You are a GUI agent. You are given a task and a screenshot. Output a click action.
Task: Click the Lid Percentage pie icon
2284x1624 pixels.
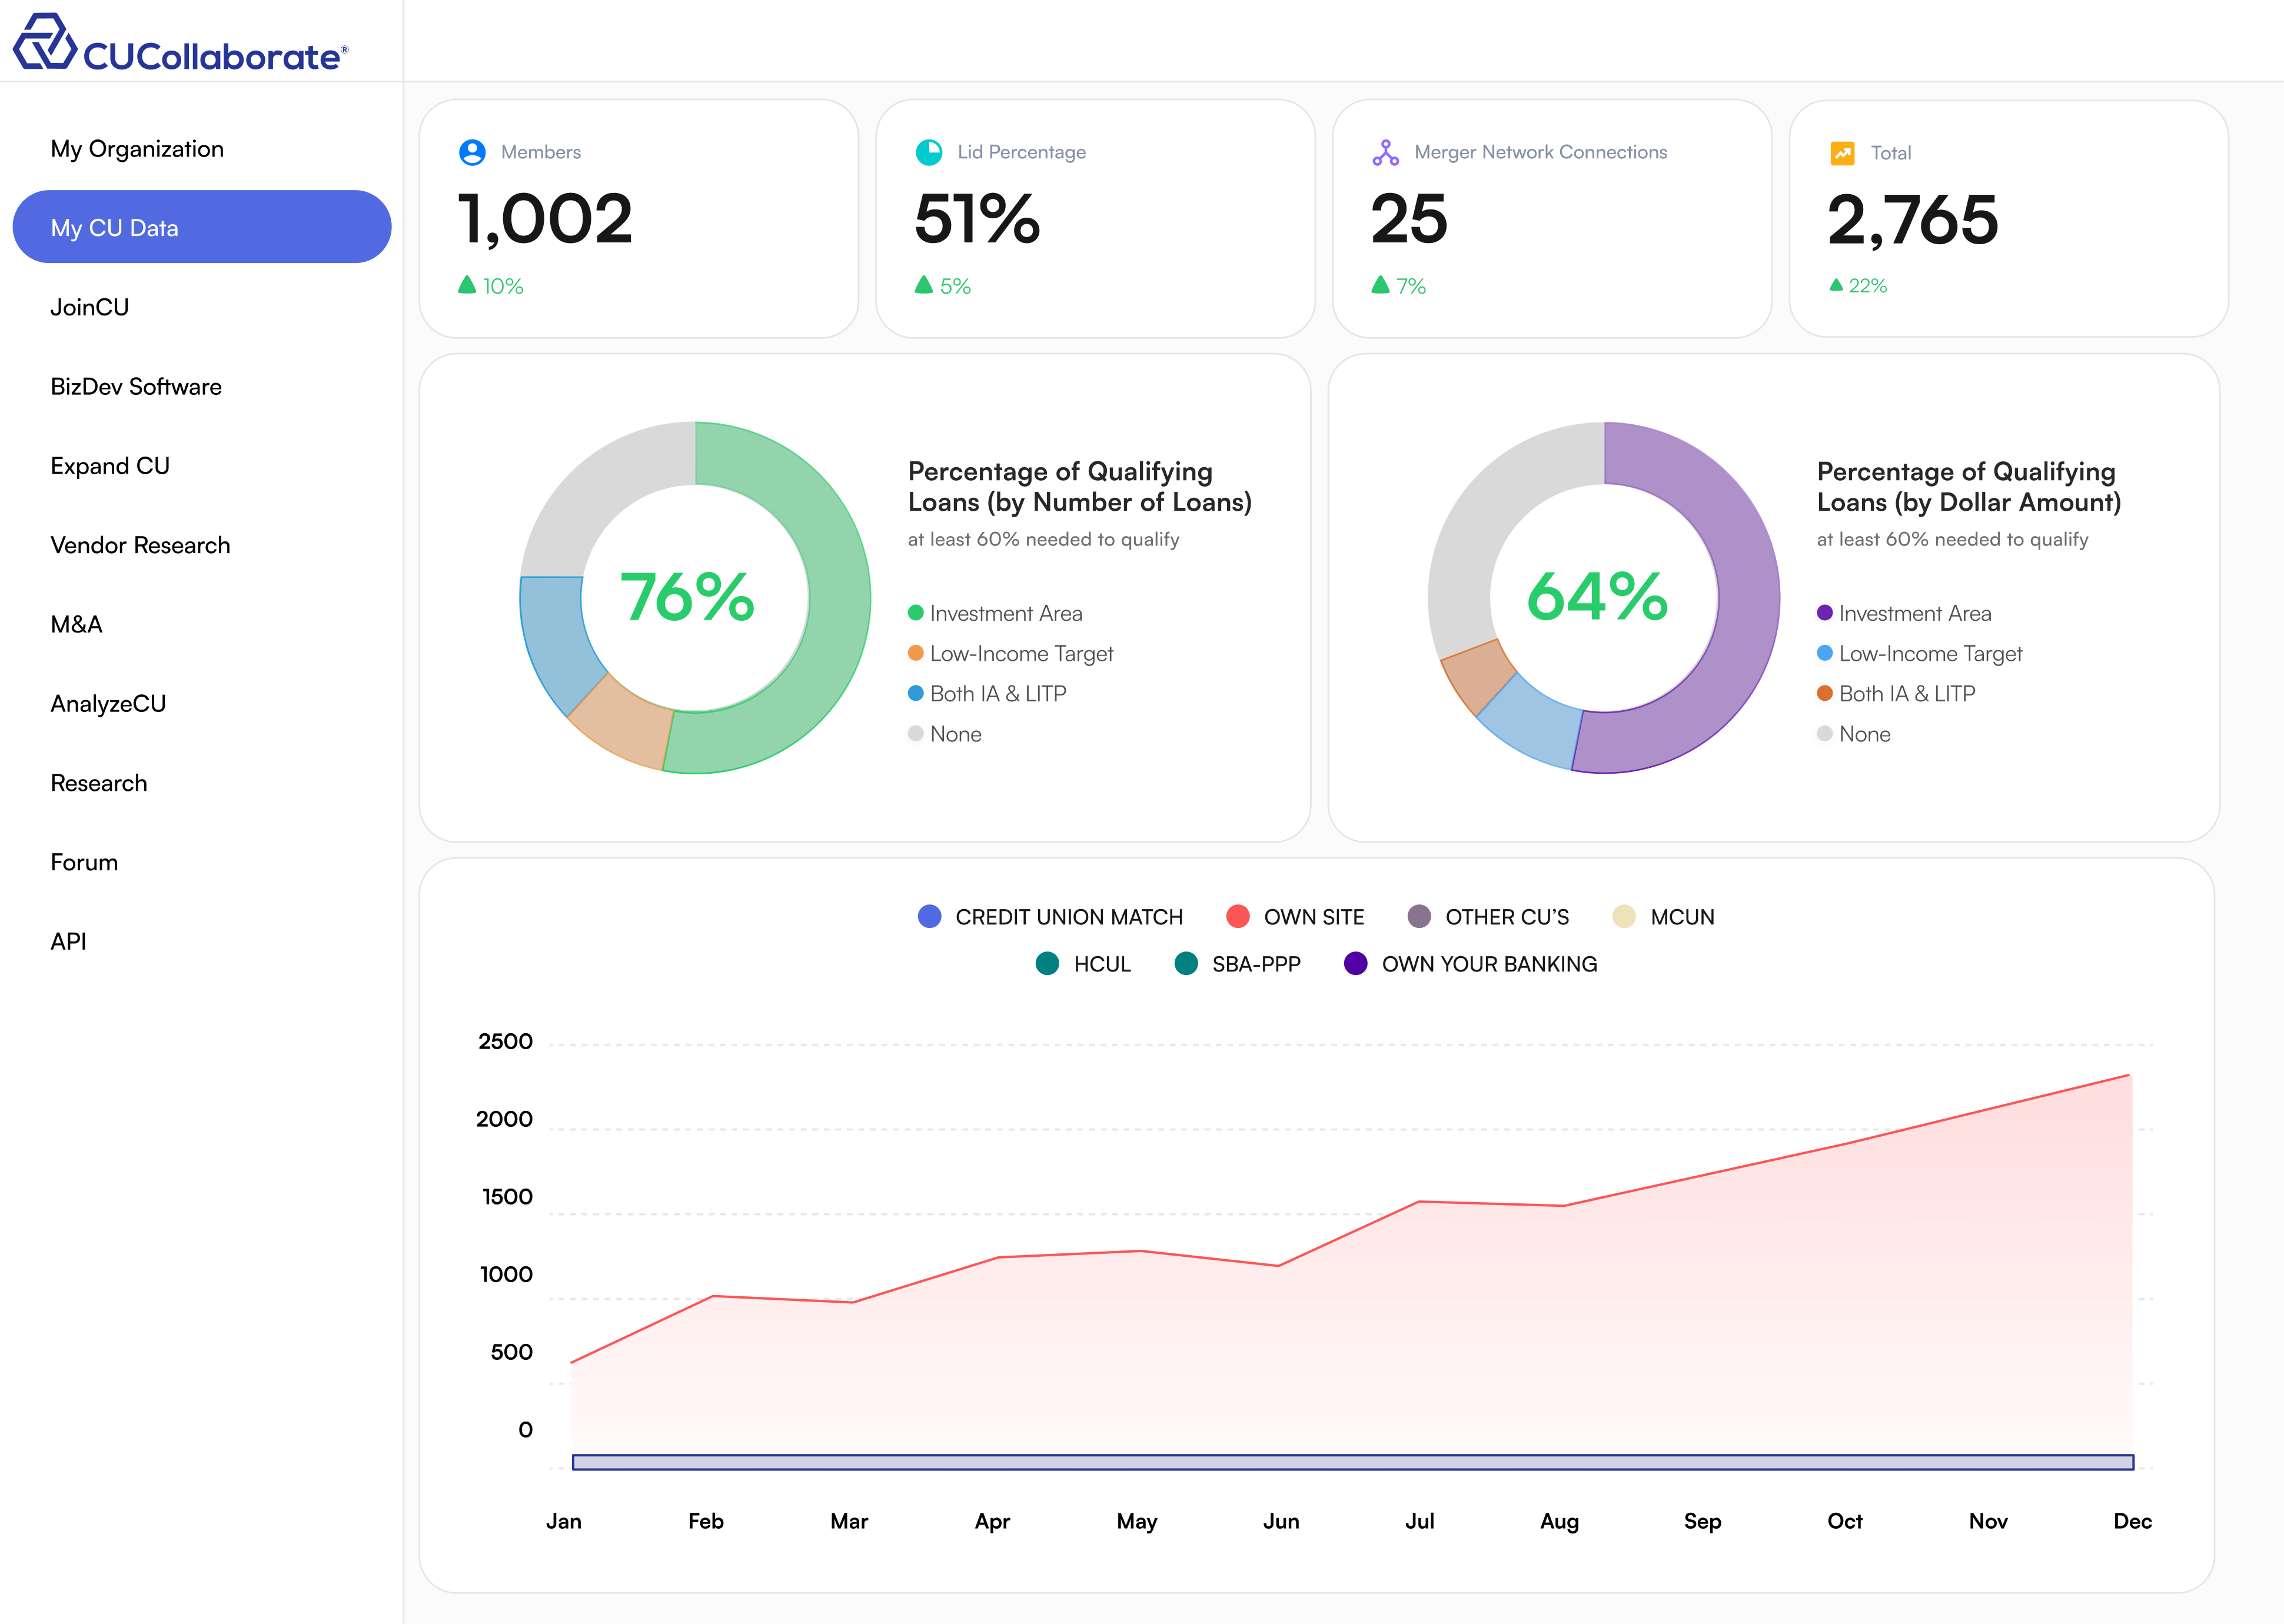(929, 152)
